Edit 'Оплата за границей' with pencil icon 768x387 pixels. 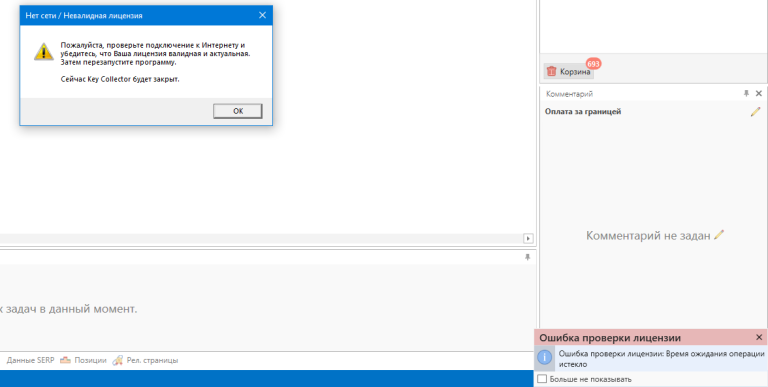[x=755, y=112]
